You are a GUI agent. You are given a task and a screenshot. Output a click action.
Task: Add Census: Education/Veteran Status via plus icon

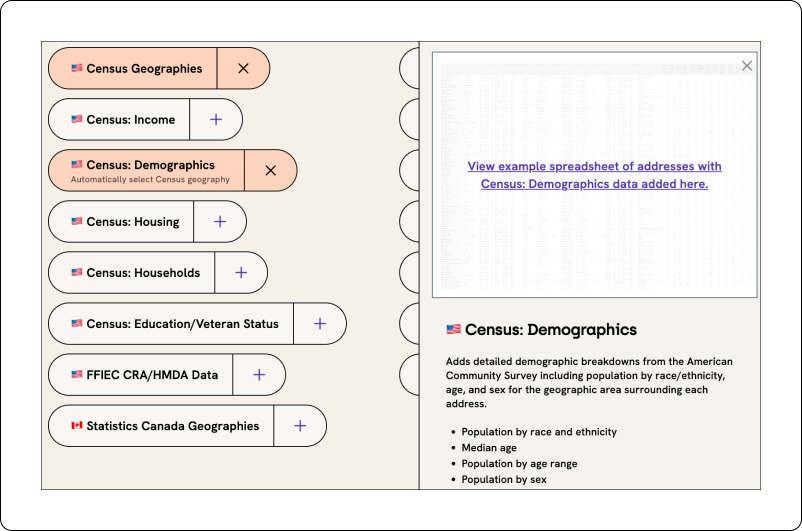(x=320, y=324)
